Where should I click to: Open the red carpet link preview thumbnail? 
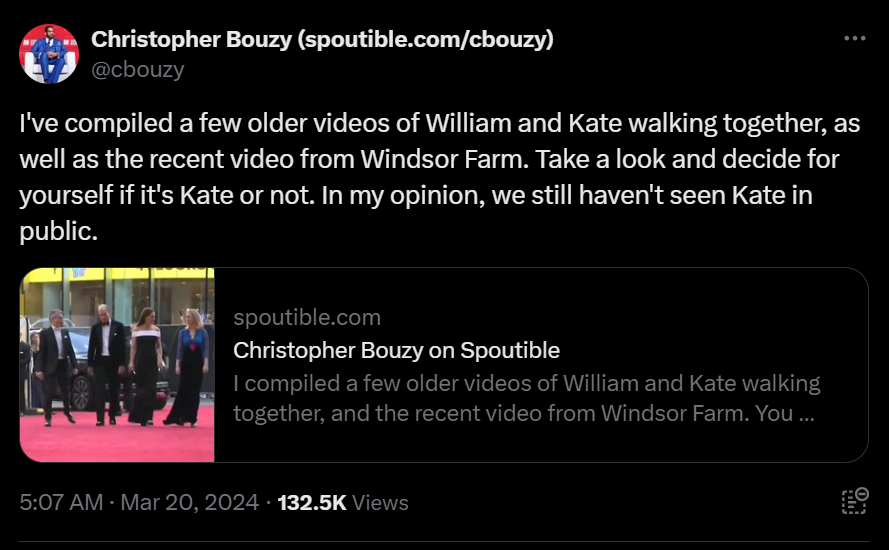coord(117,365)
